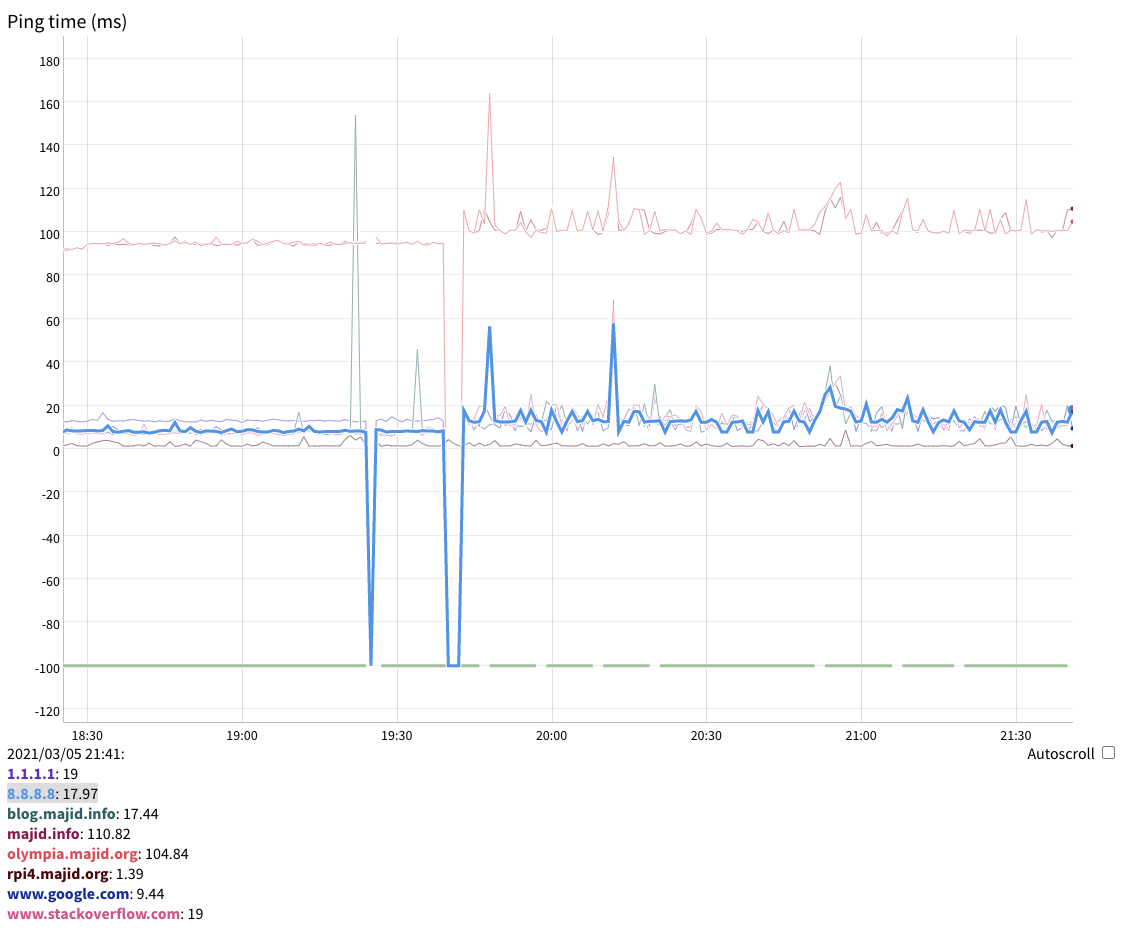This screenshot has height=930, width=1123.
Task: Select blog.majid.info in the legend
Action: [x=61, y=814]
